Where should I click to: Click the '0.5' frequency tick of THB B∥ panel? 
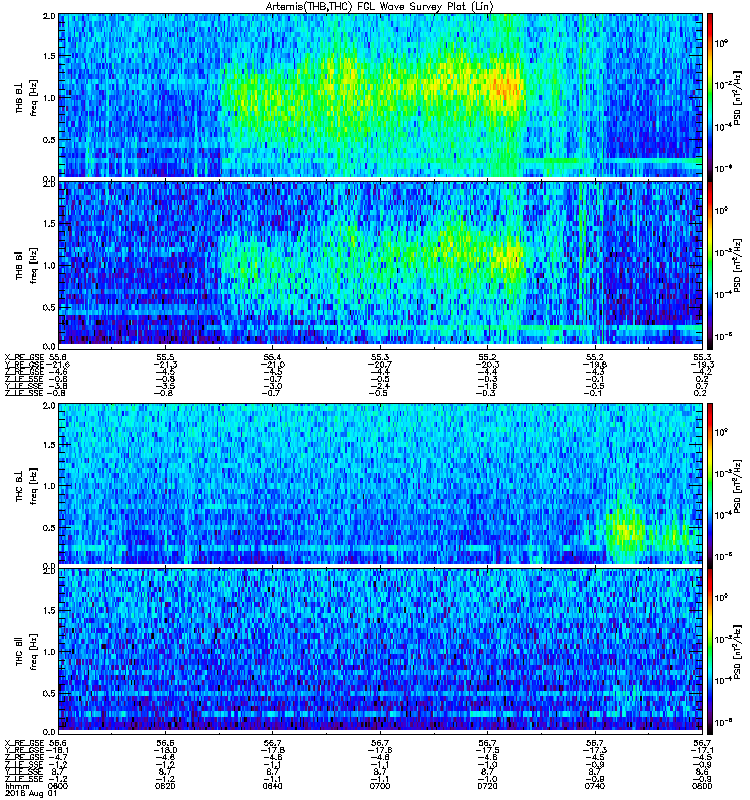coord(49,308)
